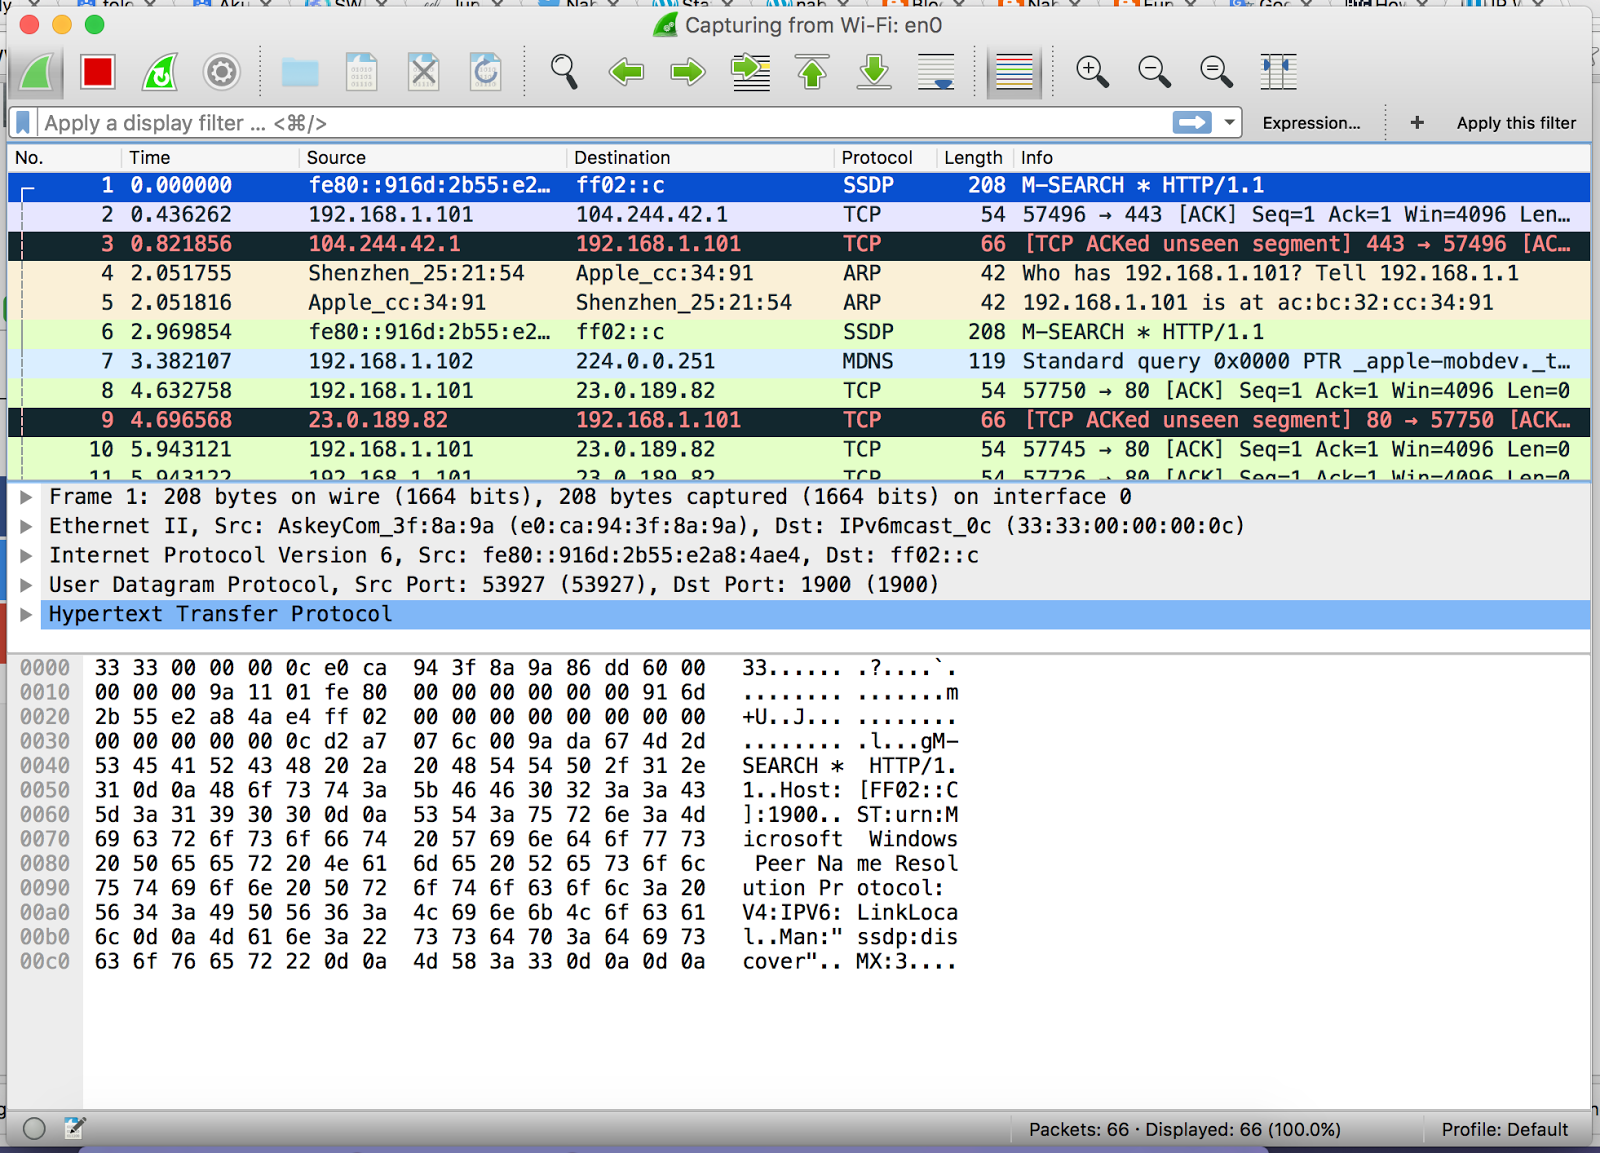Sort by the Protocol column header
The image size is (1600, 1153).
[885, 158]
